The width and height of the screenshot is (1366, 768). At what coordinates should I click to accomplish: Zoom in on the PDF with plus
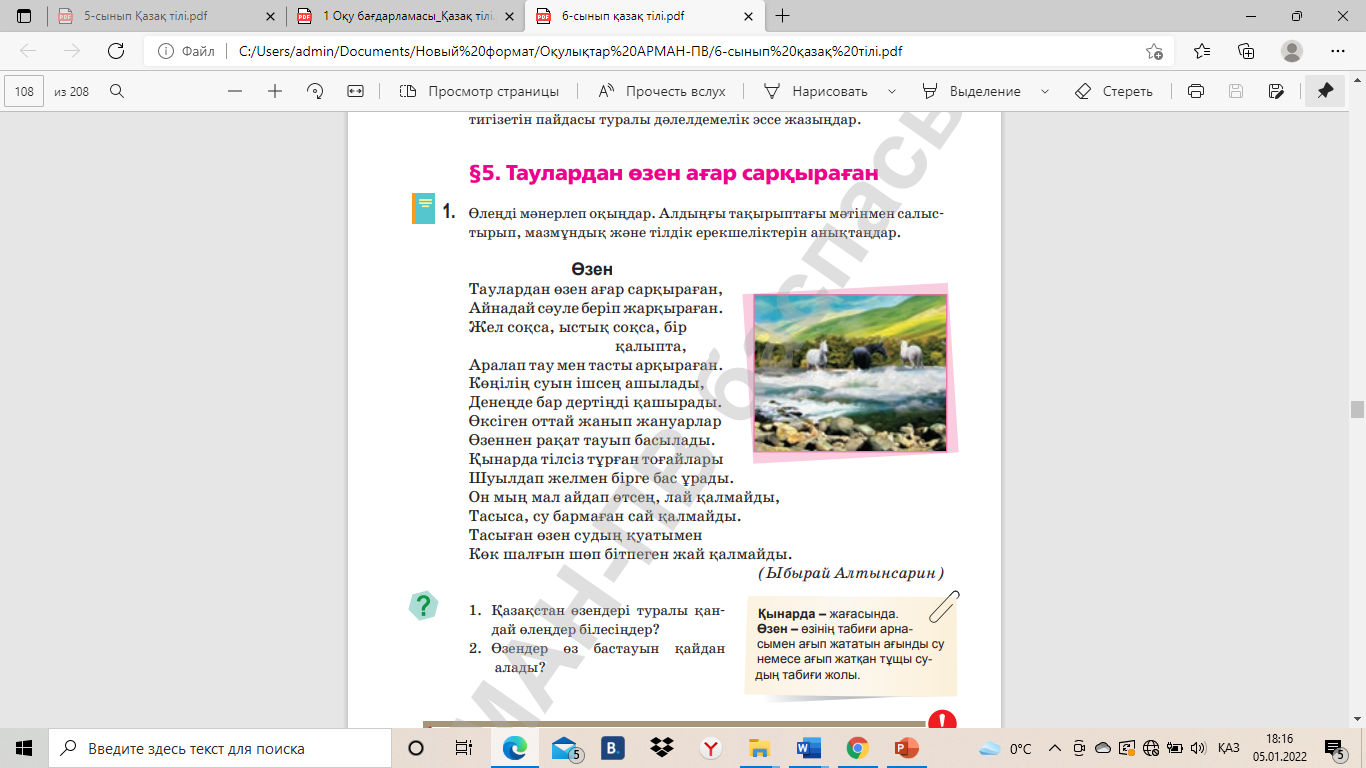(275, 91)
